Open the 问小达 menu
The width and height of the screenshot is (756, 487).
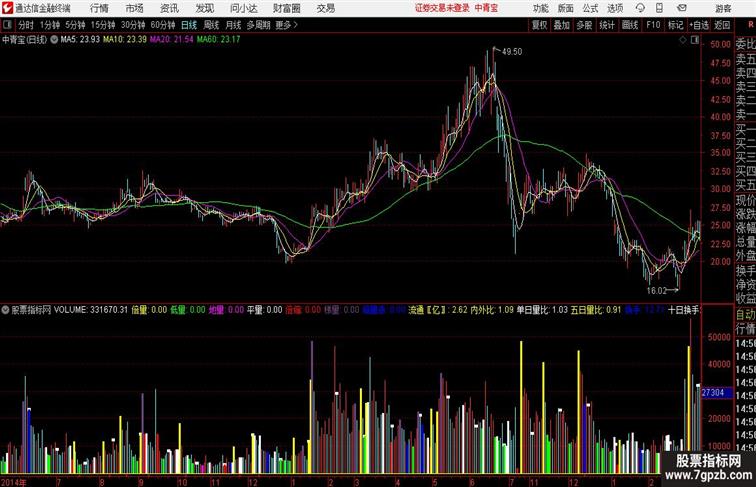pyautogui.click(x=243, y=8)
